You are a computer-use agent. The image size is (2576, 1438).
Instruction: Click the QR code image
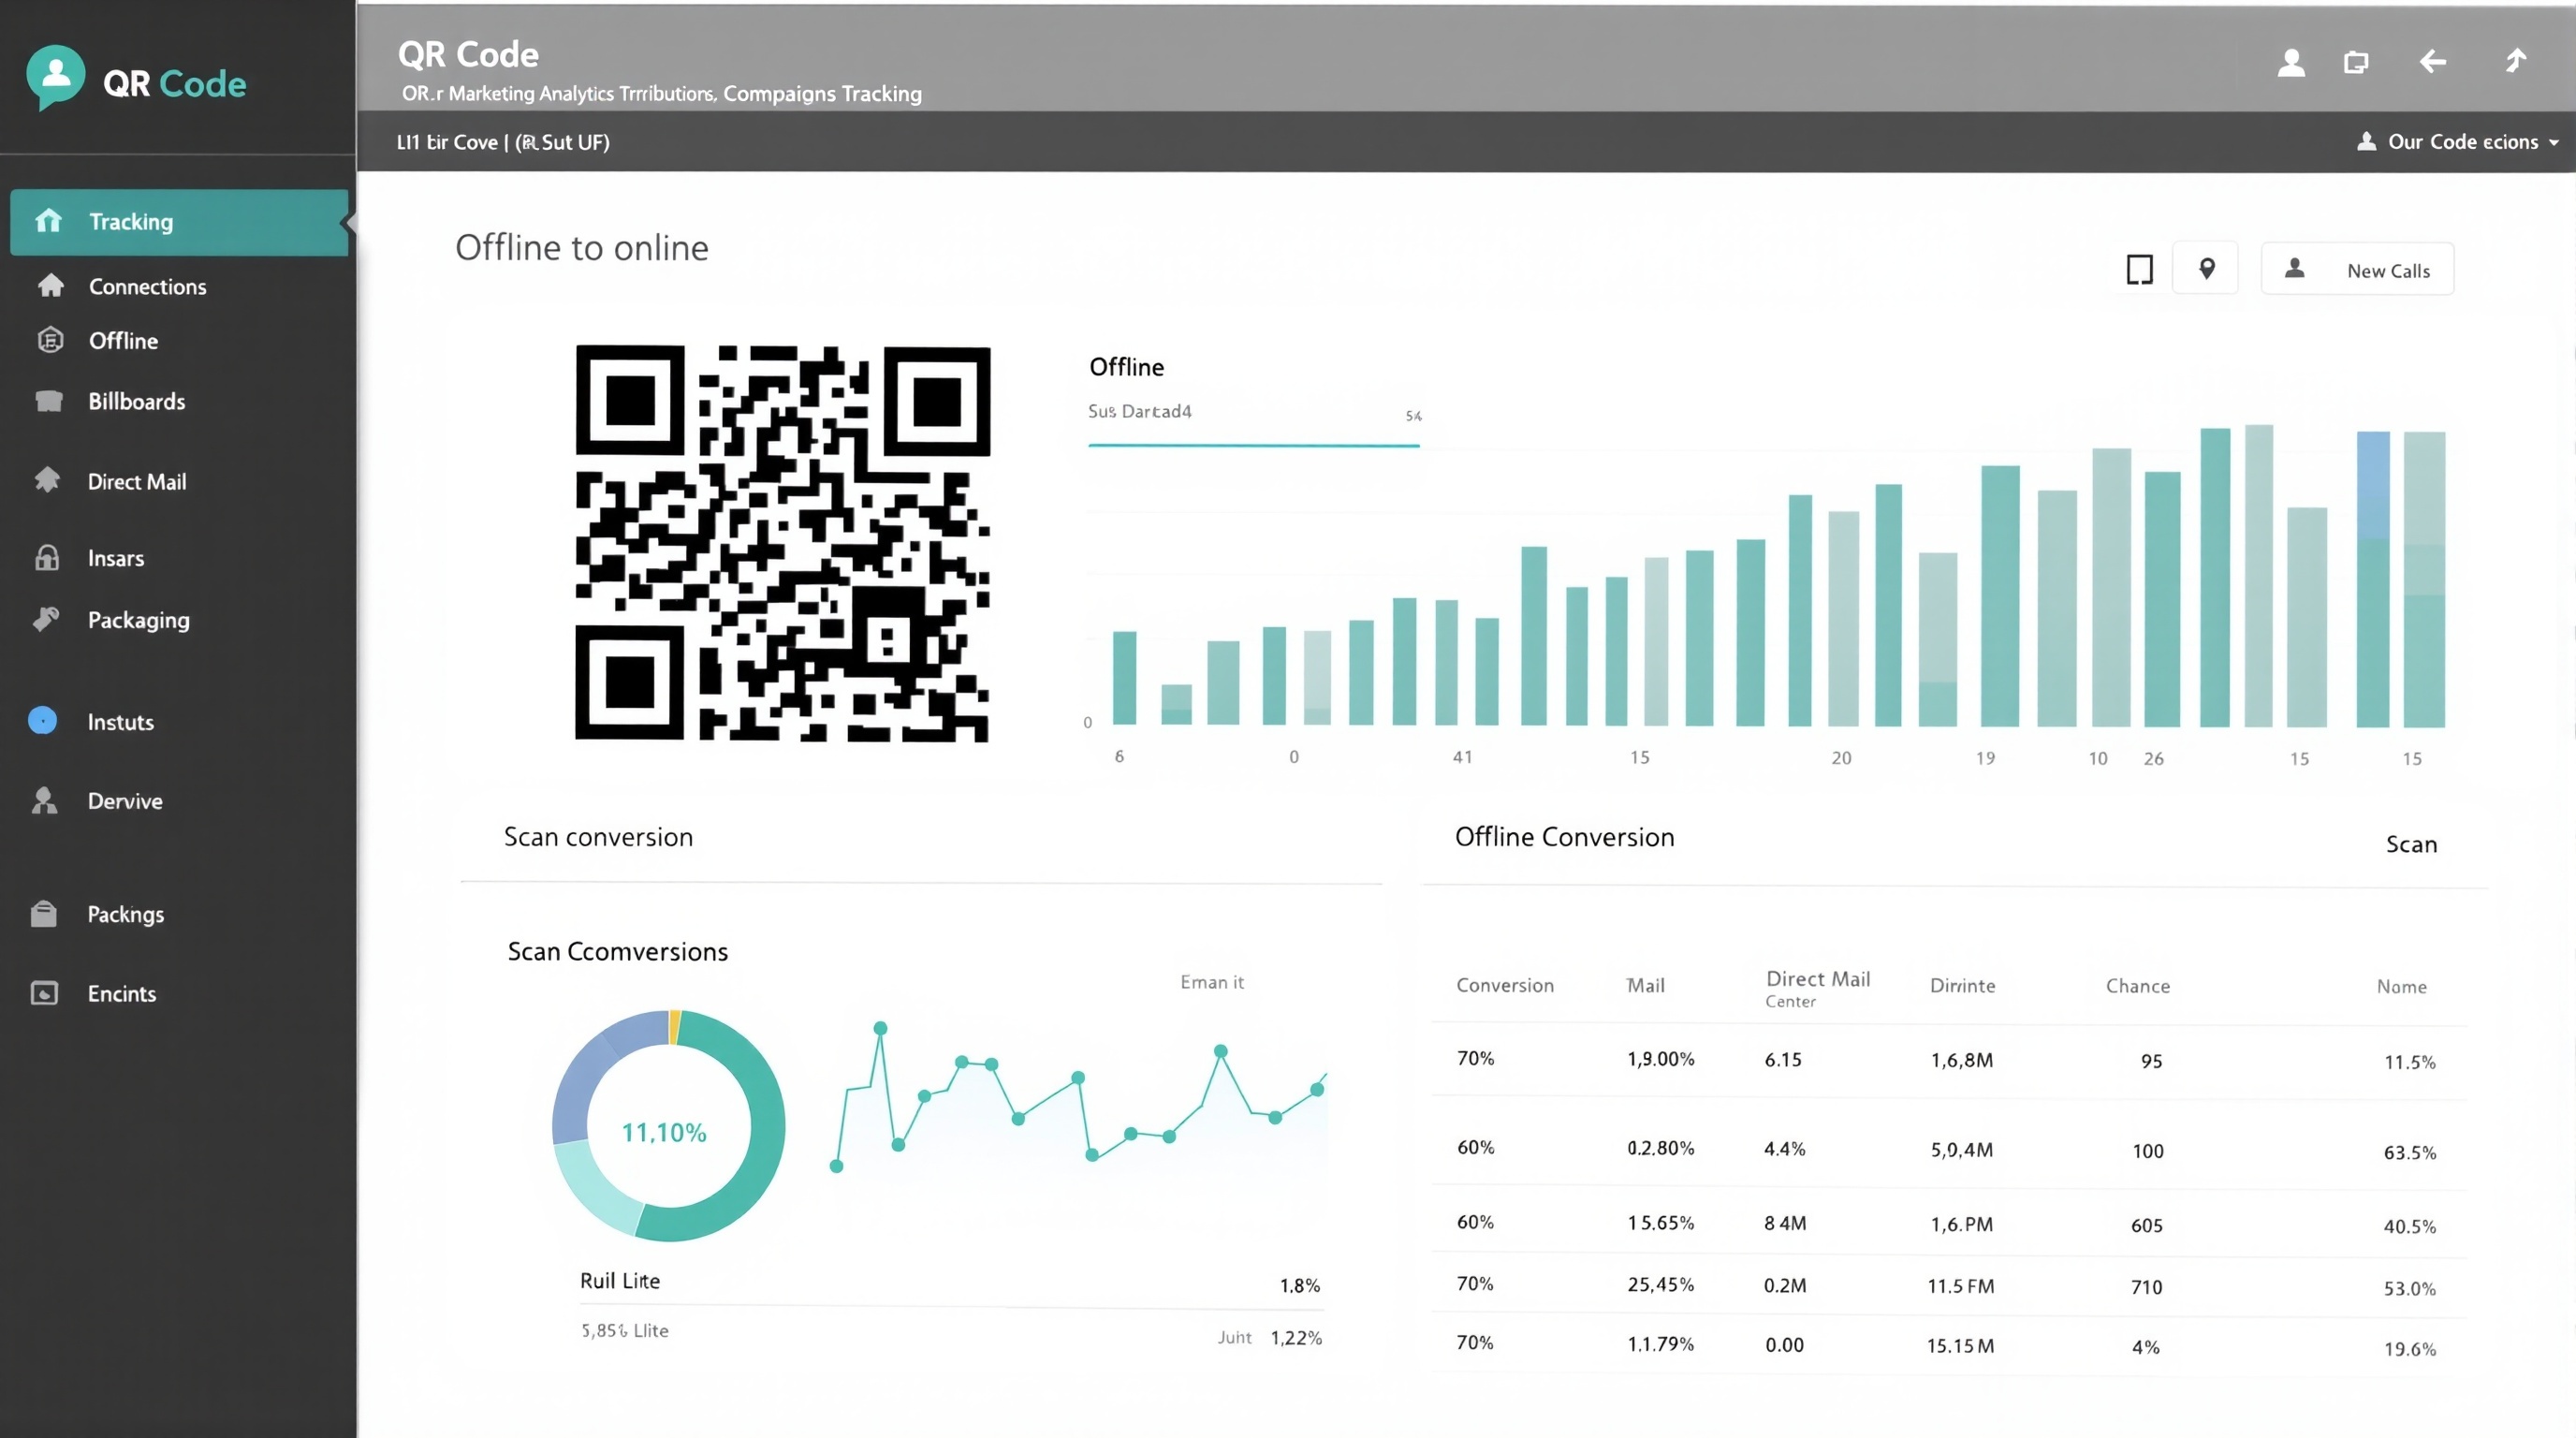(x=782, y=542)
